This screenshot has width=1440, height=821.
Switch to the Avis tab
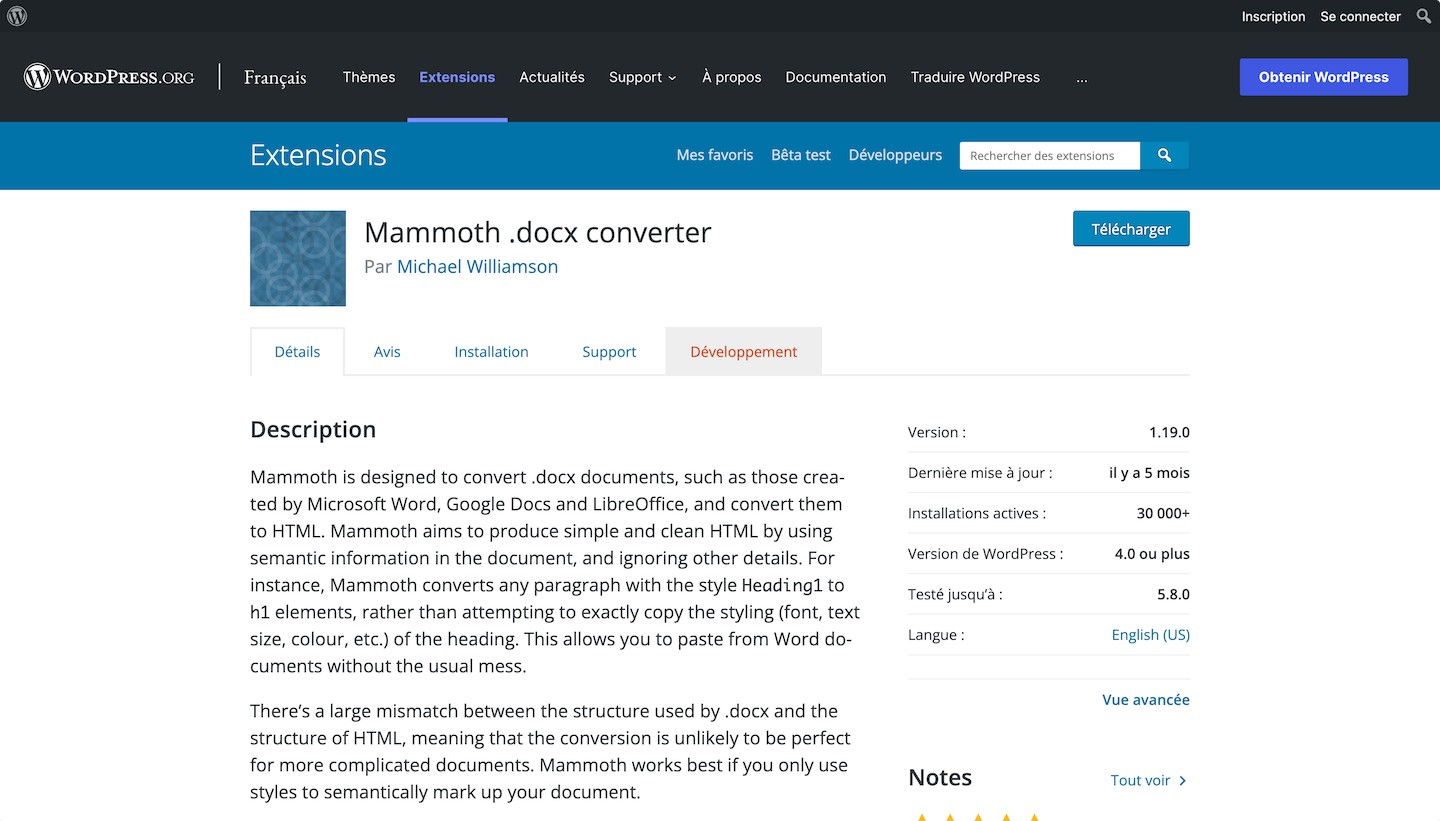[387, 352]
